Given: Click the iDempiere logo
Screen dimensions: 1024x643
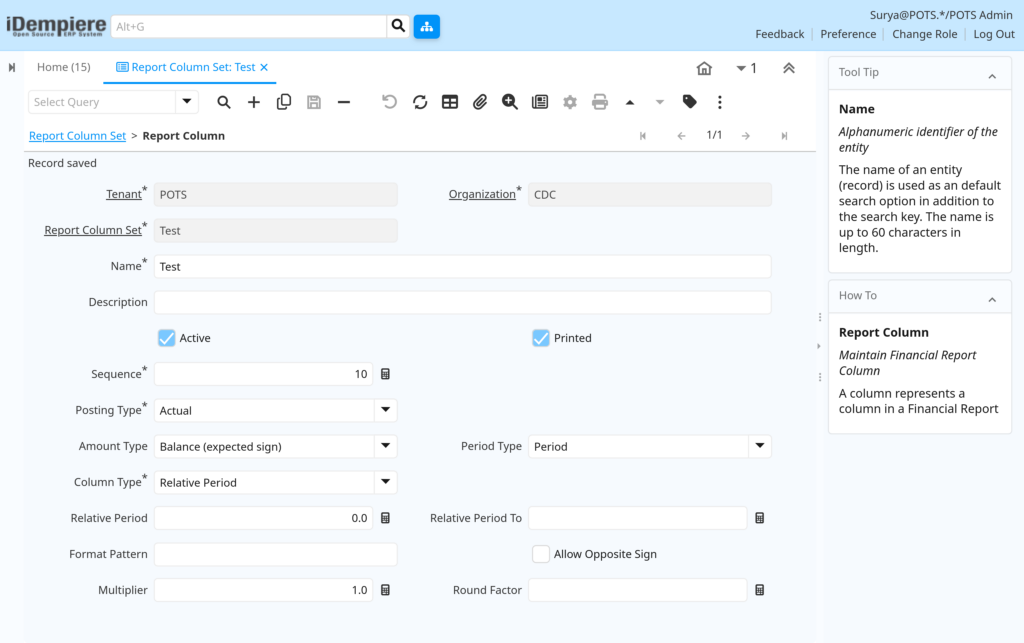Looking at the screenshot, I should pos(56,26).
